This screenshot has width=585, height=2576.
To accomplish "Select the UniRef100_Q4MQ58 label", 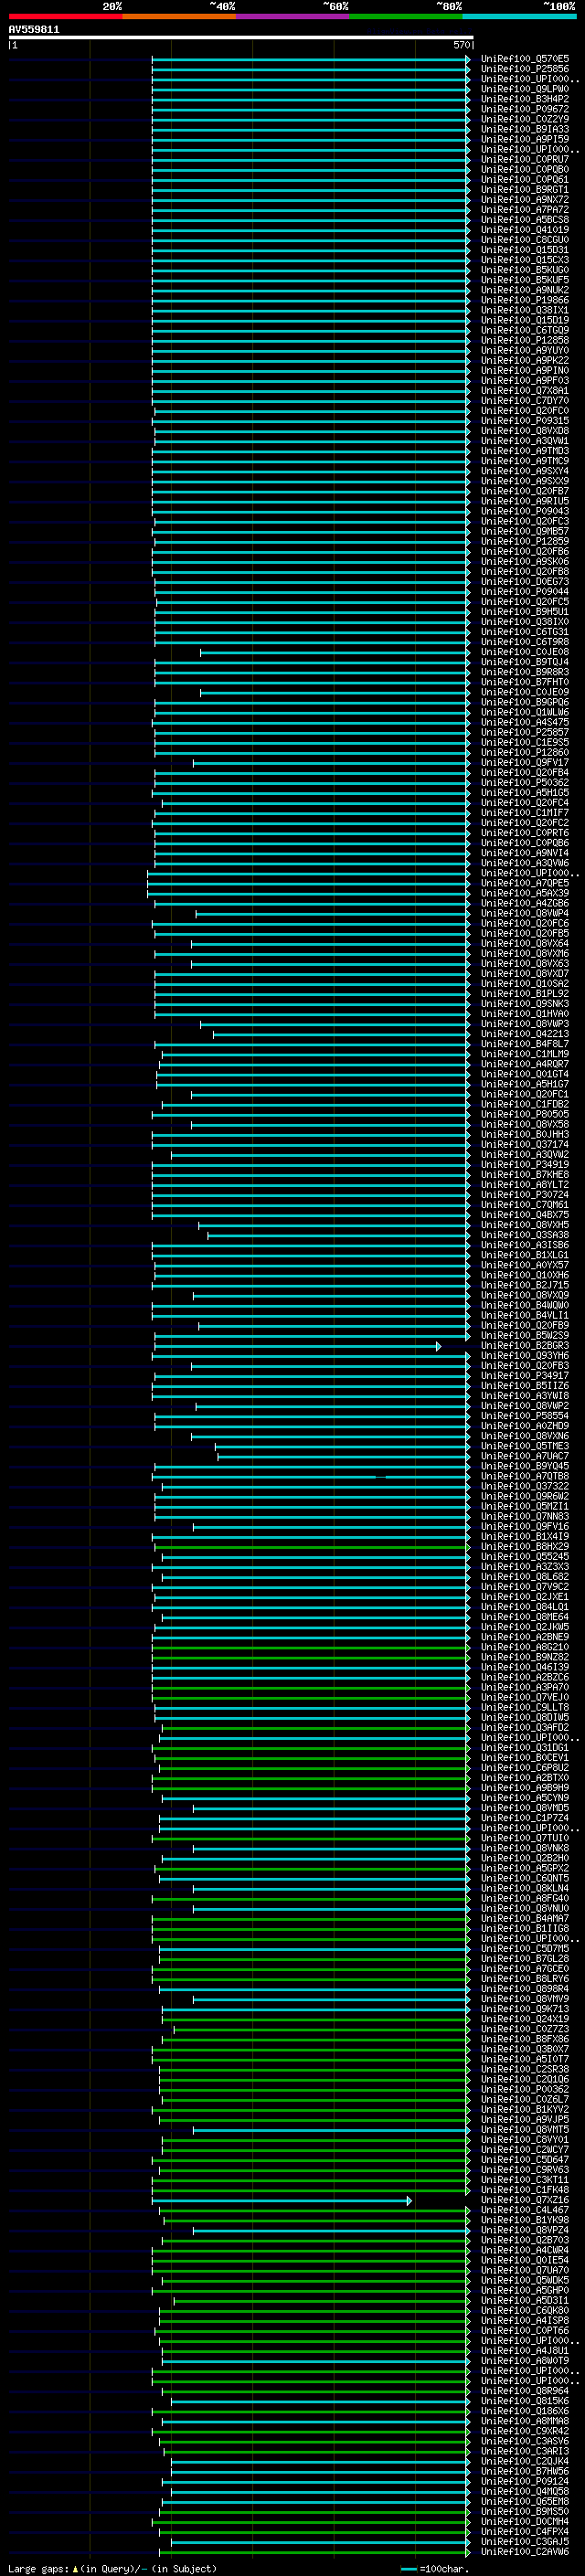I will pyautogui.click(x=525, y=2491).
